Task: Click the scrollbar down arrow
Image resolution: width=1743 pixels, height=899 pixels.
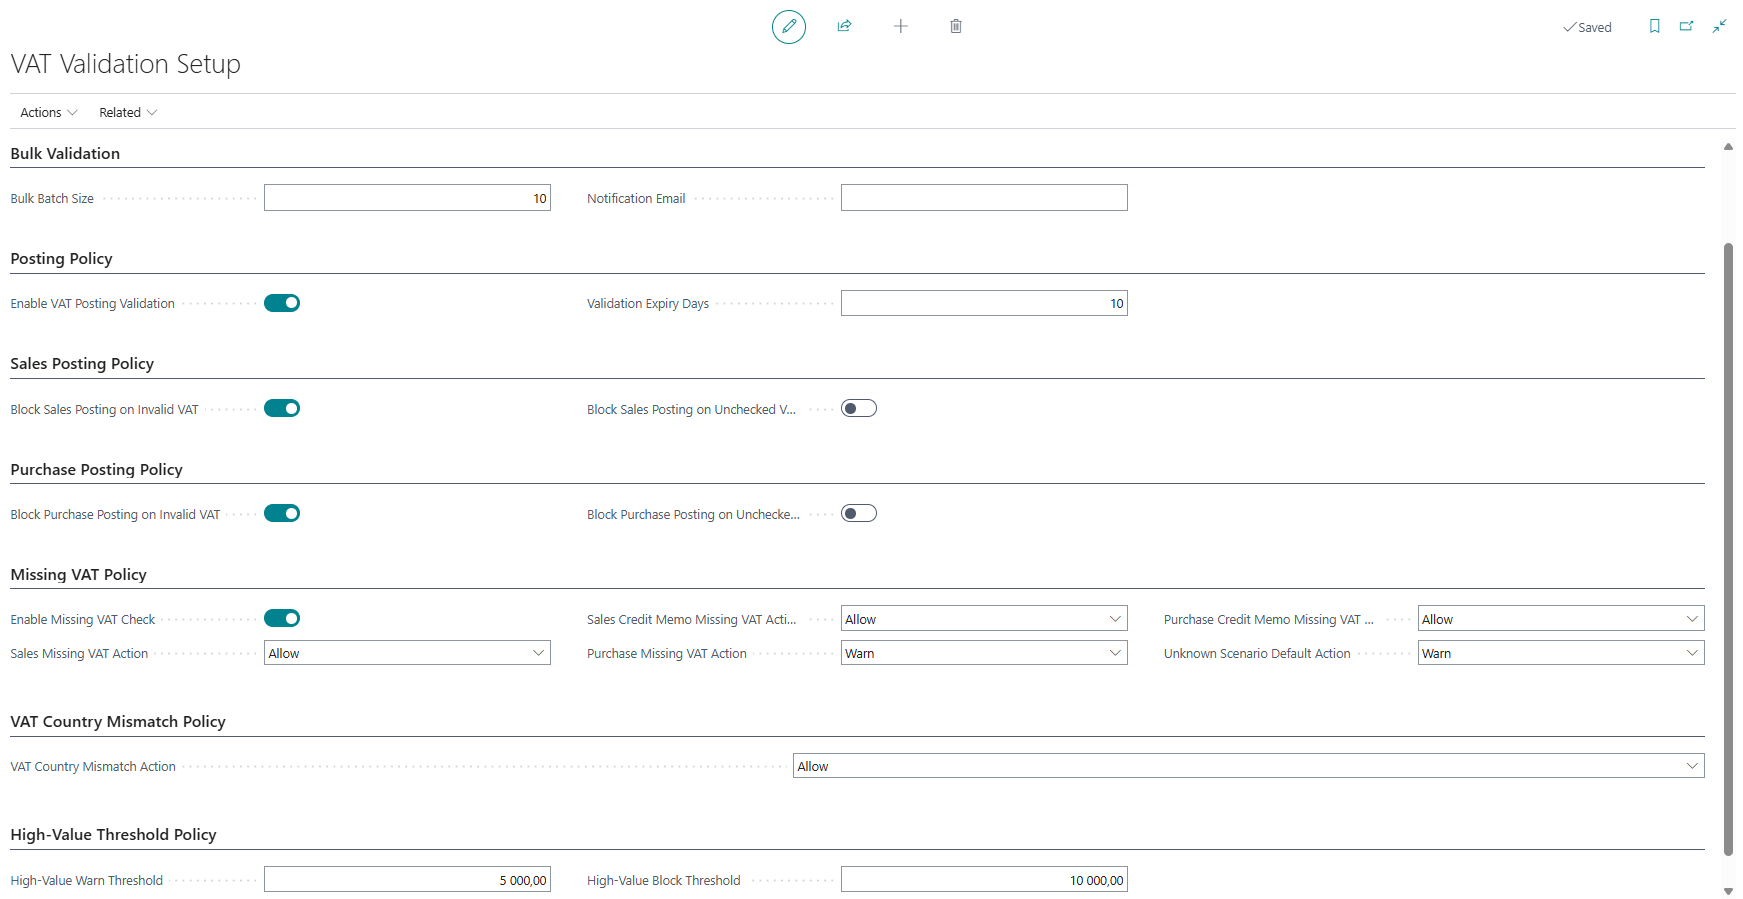Action: pyautogui.click(x=1728, y=890)
